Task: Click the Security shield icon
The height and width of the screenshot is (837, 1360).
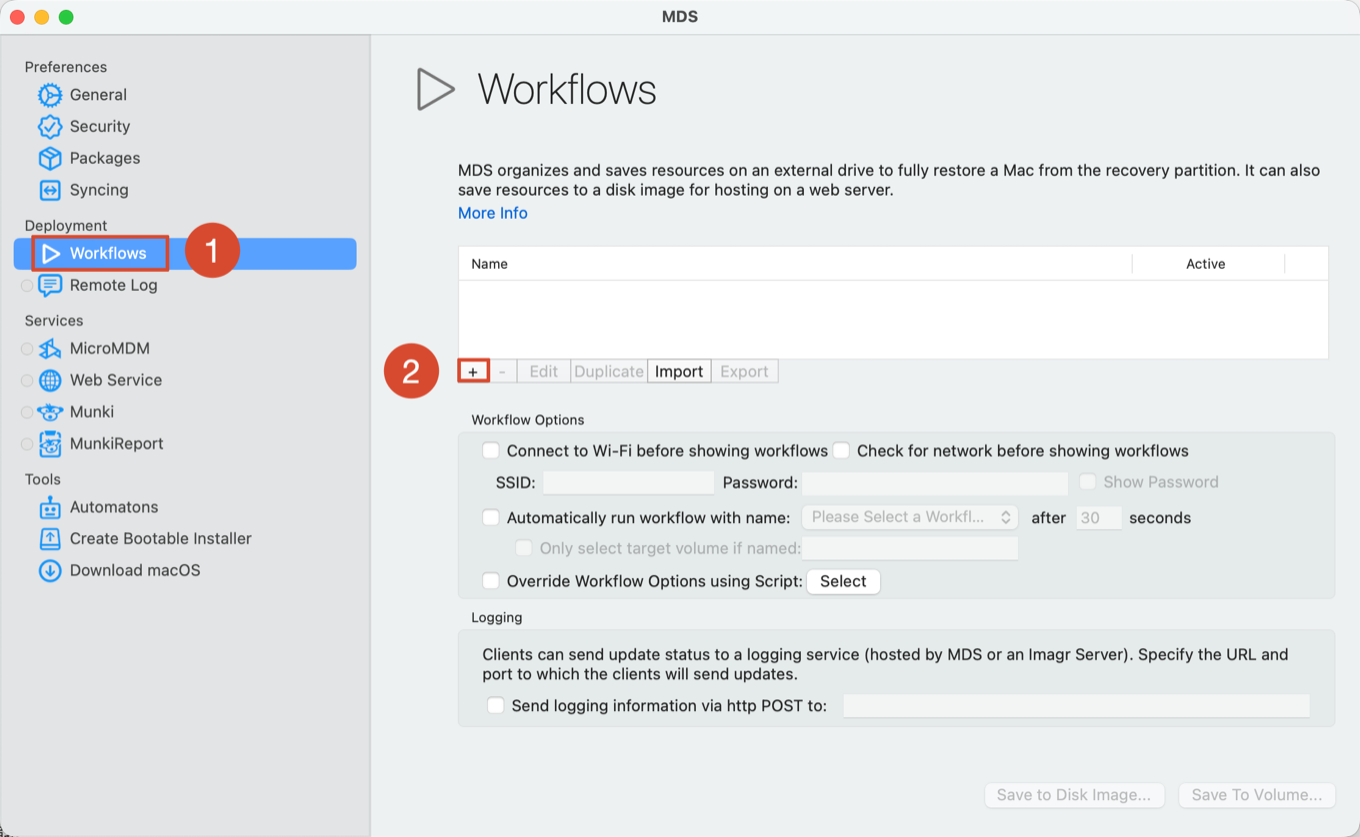Action: 50,127
